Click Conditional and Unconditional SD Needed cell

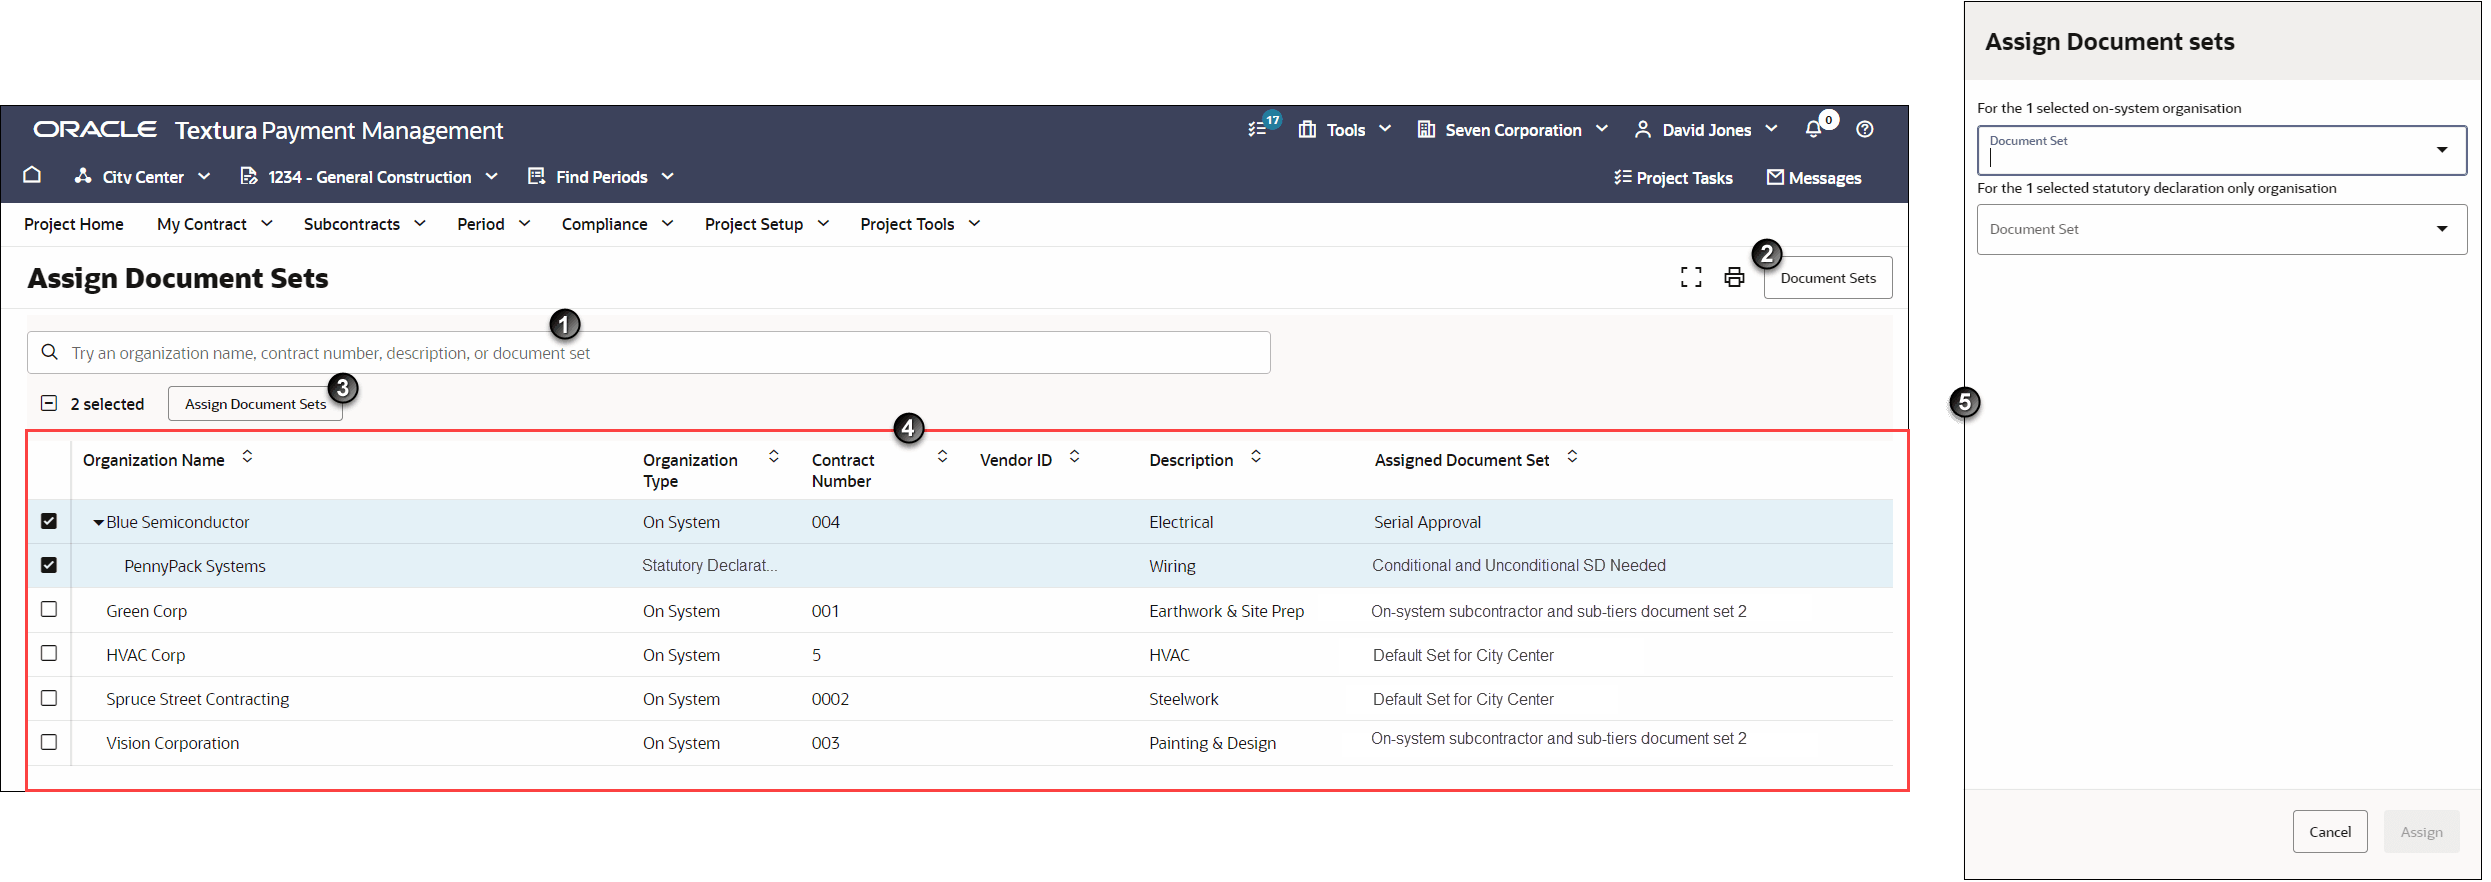coord(1519,565)
